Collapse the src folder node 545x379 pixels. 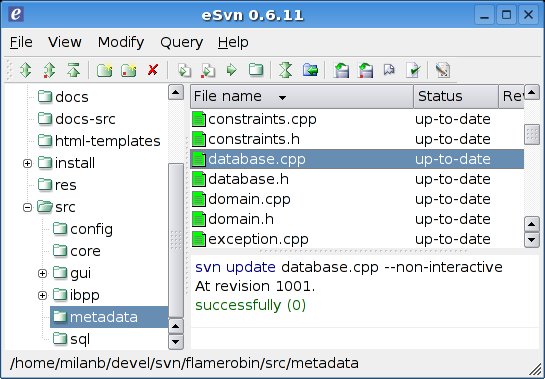point(27,208)
